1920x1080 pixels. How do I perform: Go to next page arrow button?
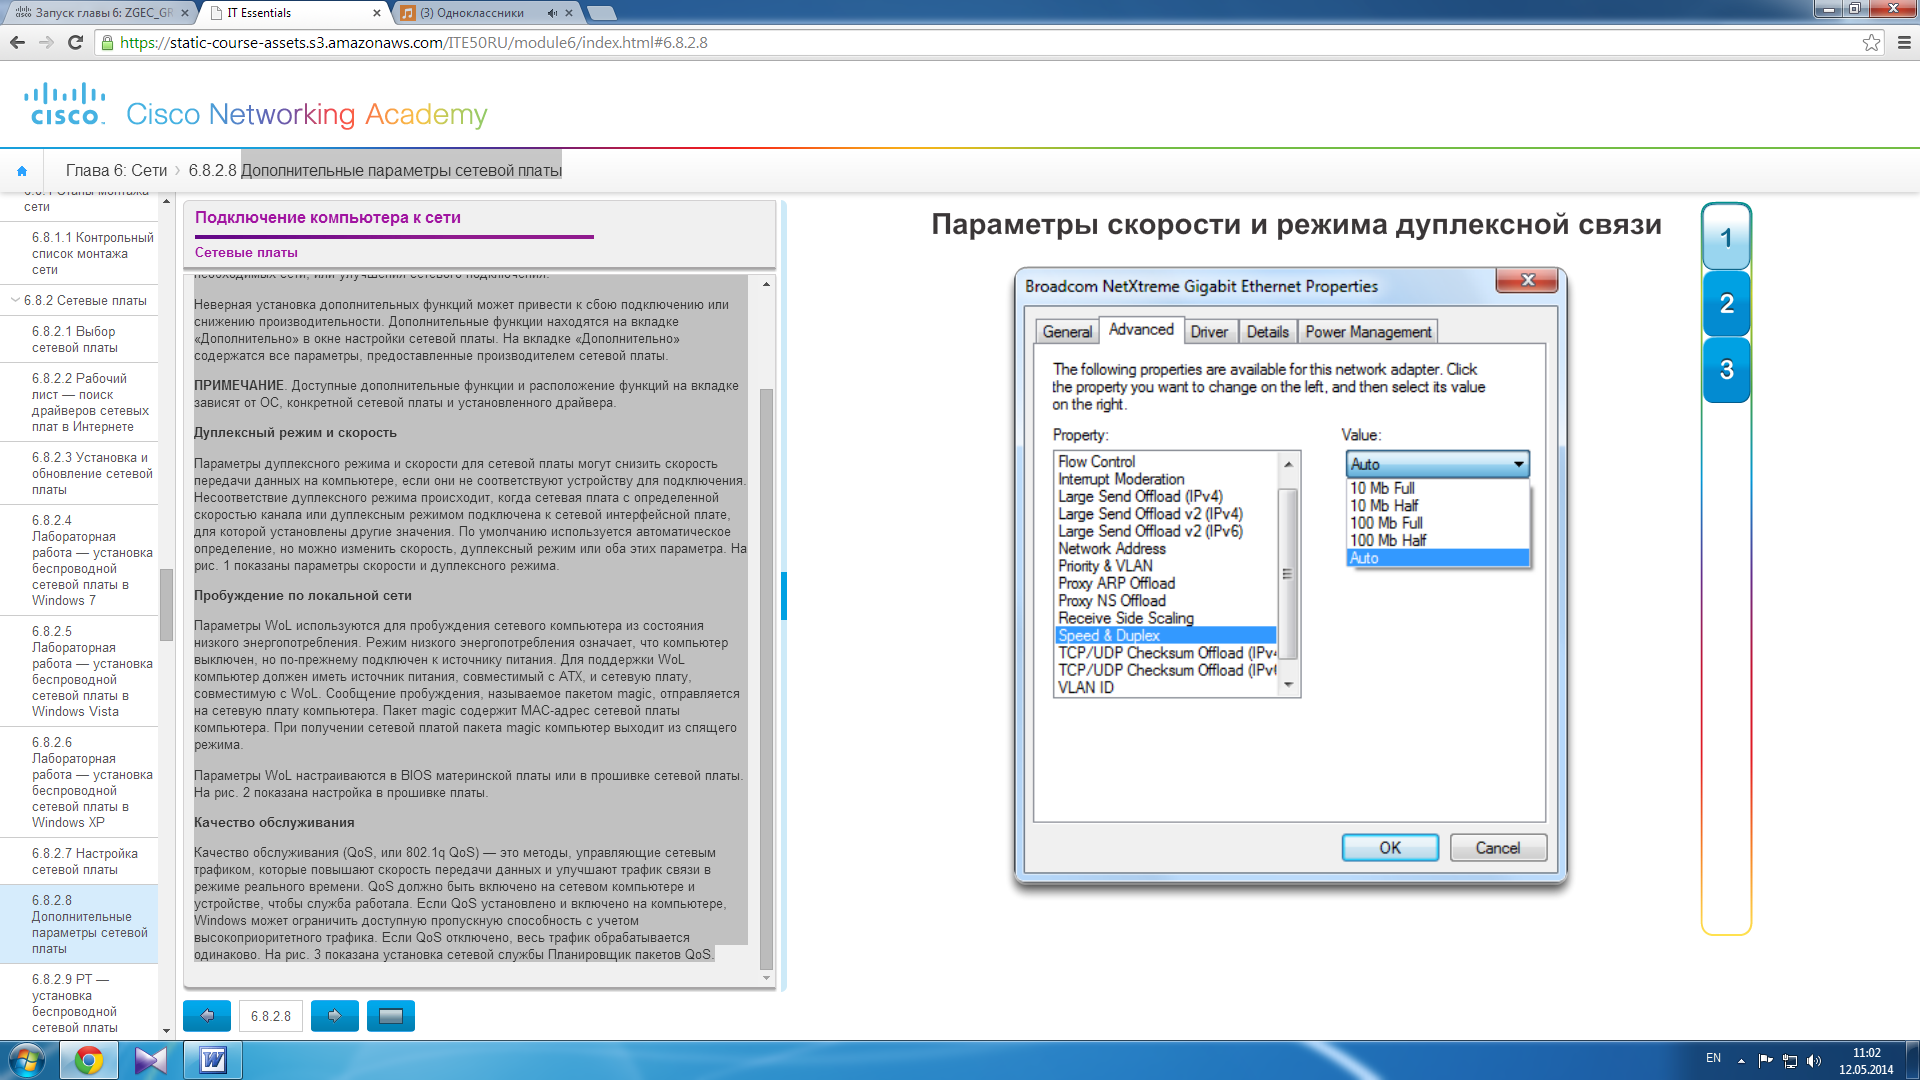[x=334, y=1016]
